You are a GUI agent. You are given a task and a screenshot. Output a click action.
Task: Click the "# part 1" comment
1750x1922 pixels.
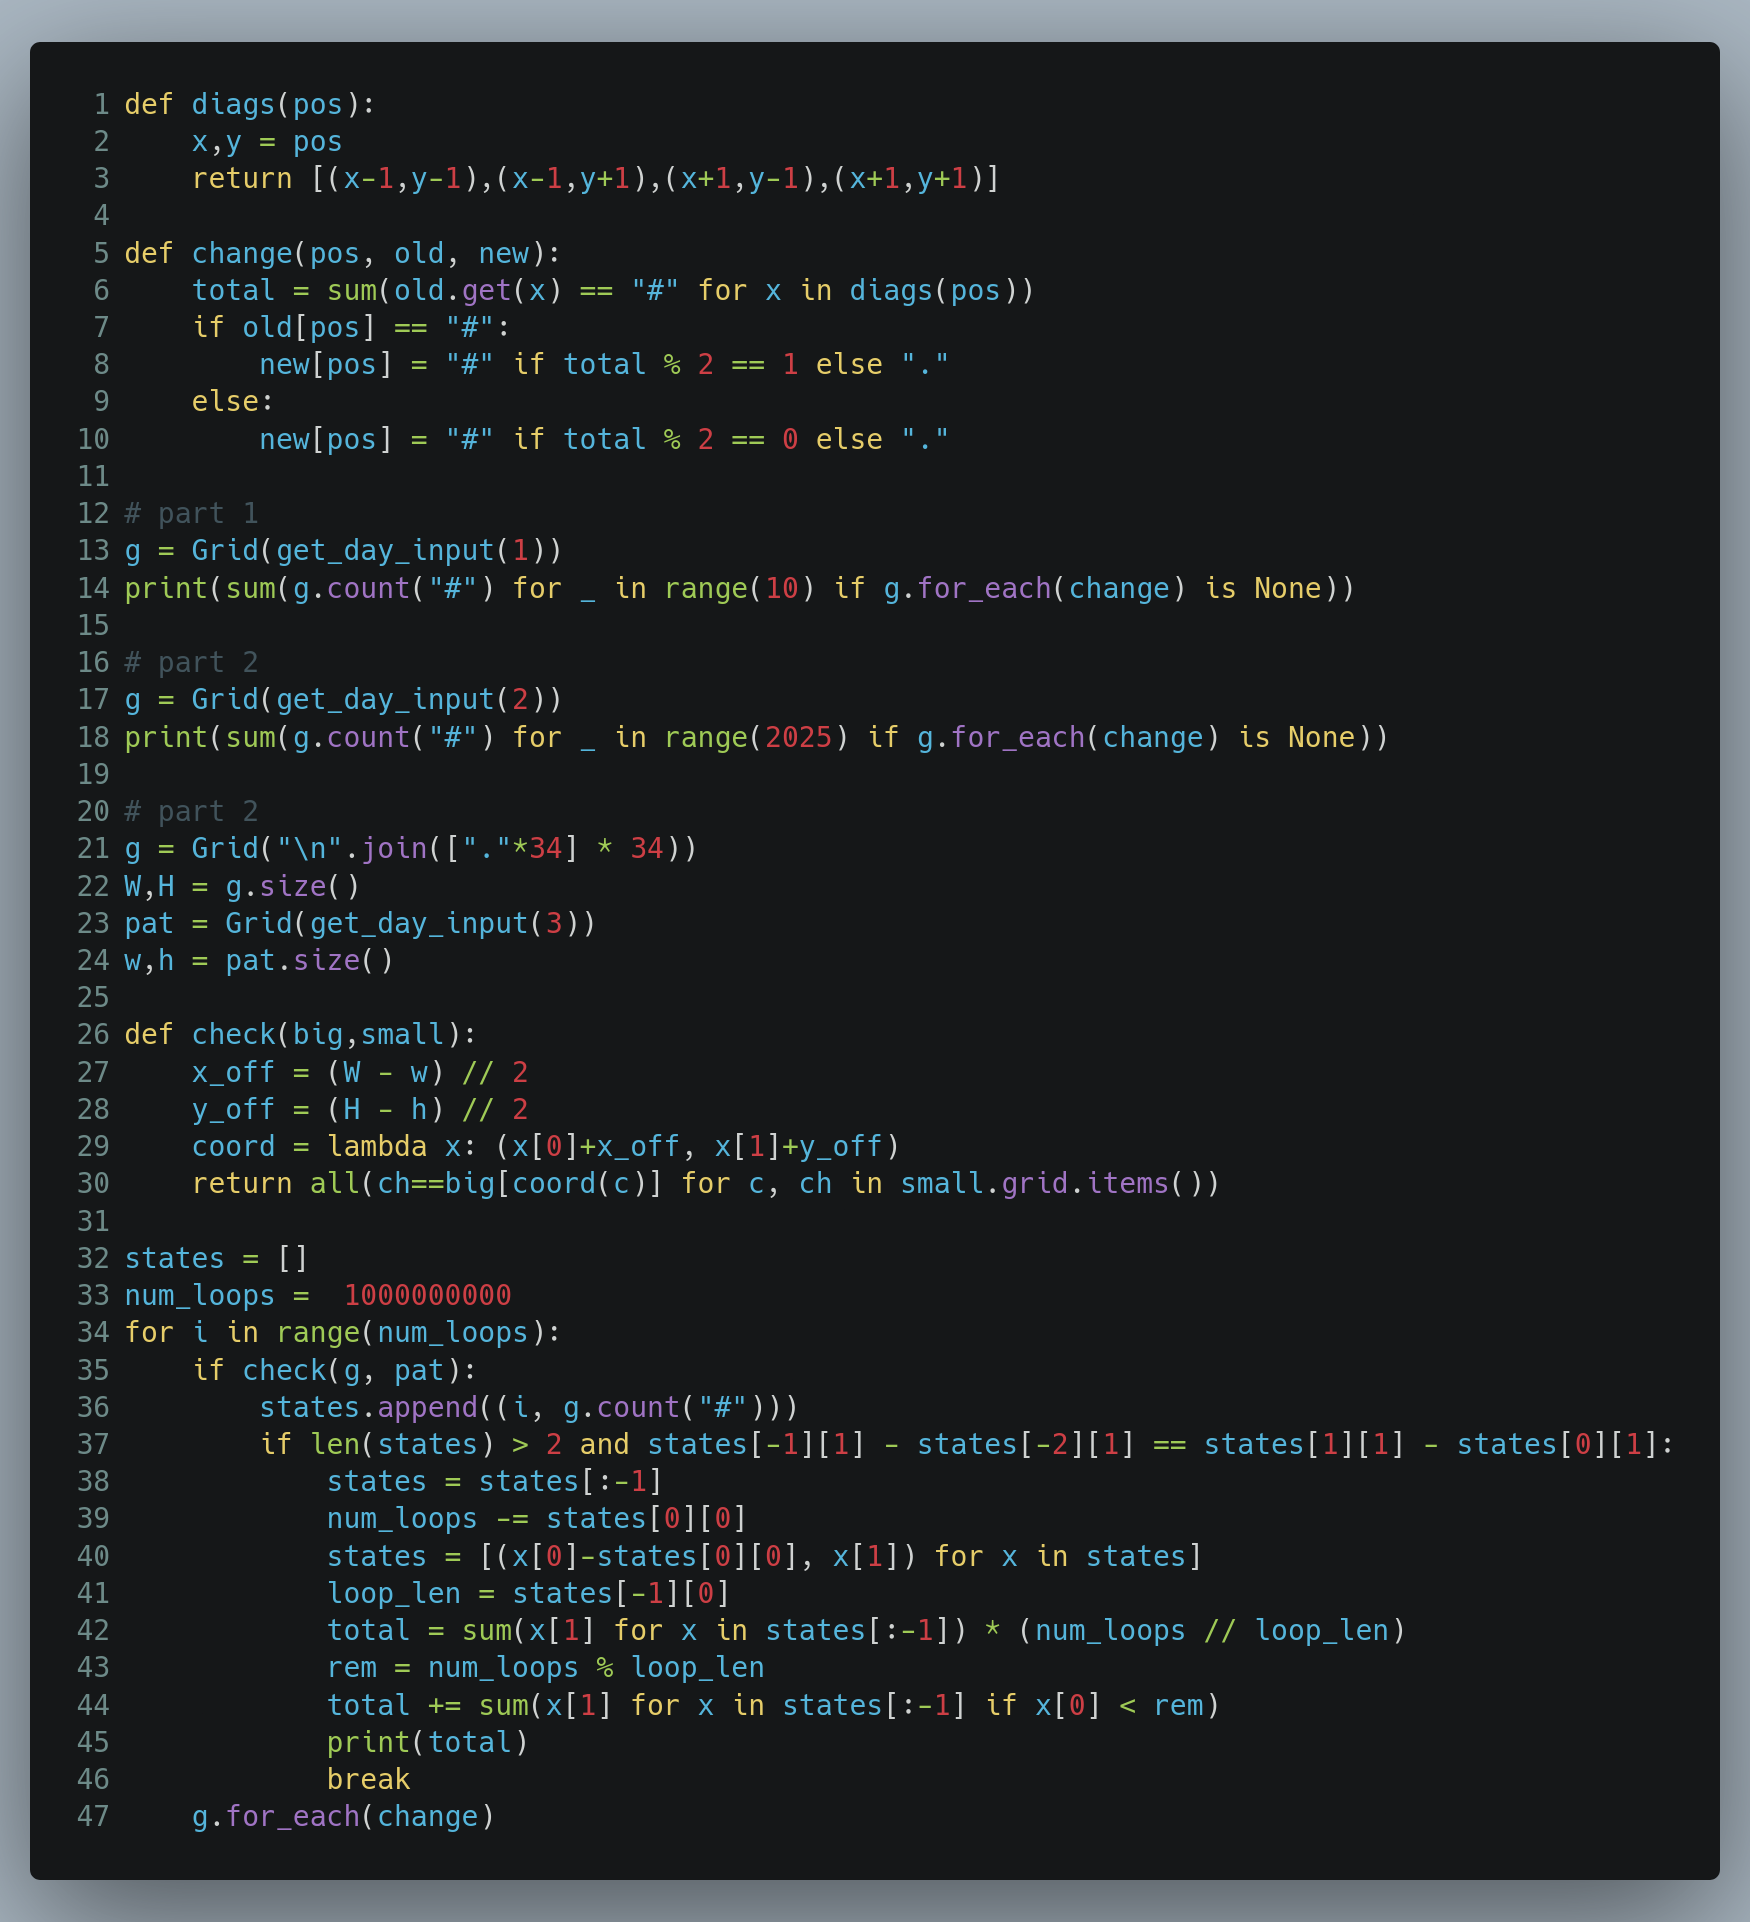[x=192, y=514]
